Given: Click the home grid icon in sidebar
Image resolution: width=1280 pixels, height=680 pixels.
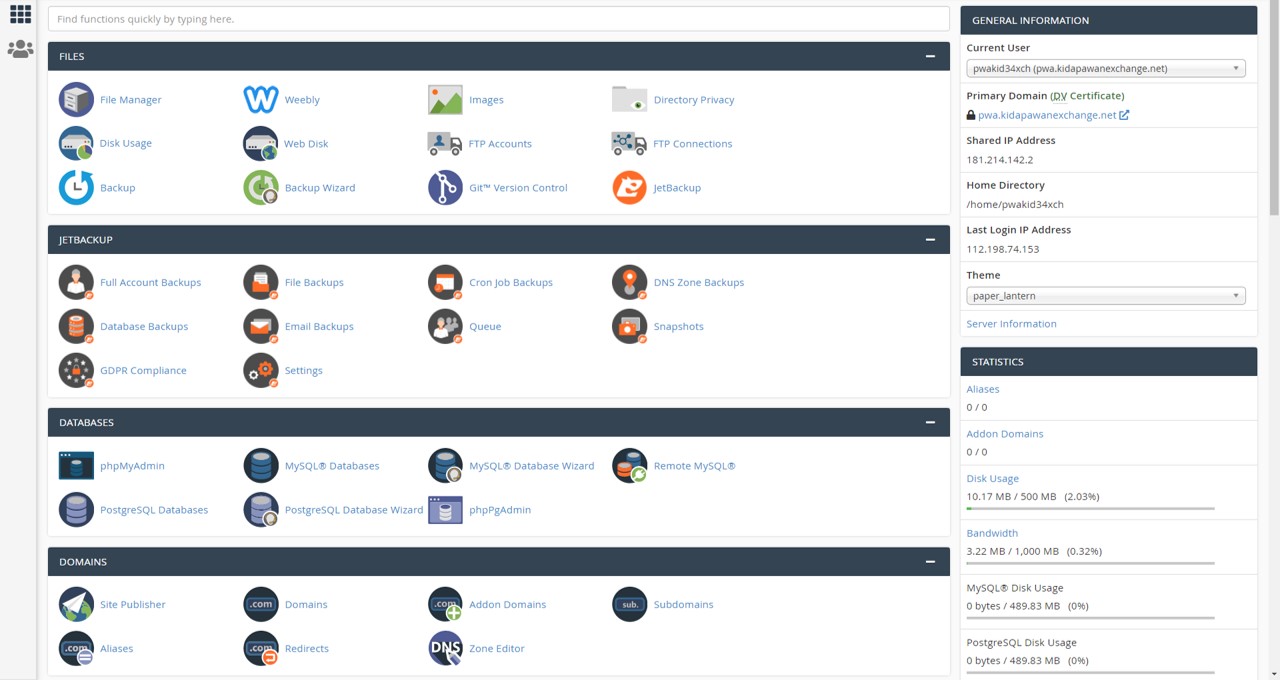Looking at the screenshot, I should (x=20, y=15).
